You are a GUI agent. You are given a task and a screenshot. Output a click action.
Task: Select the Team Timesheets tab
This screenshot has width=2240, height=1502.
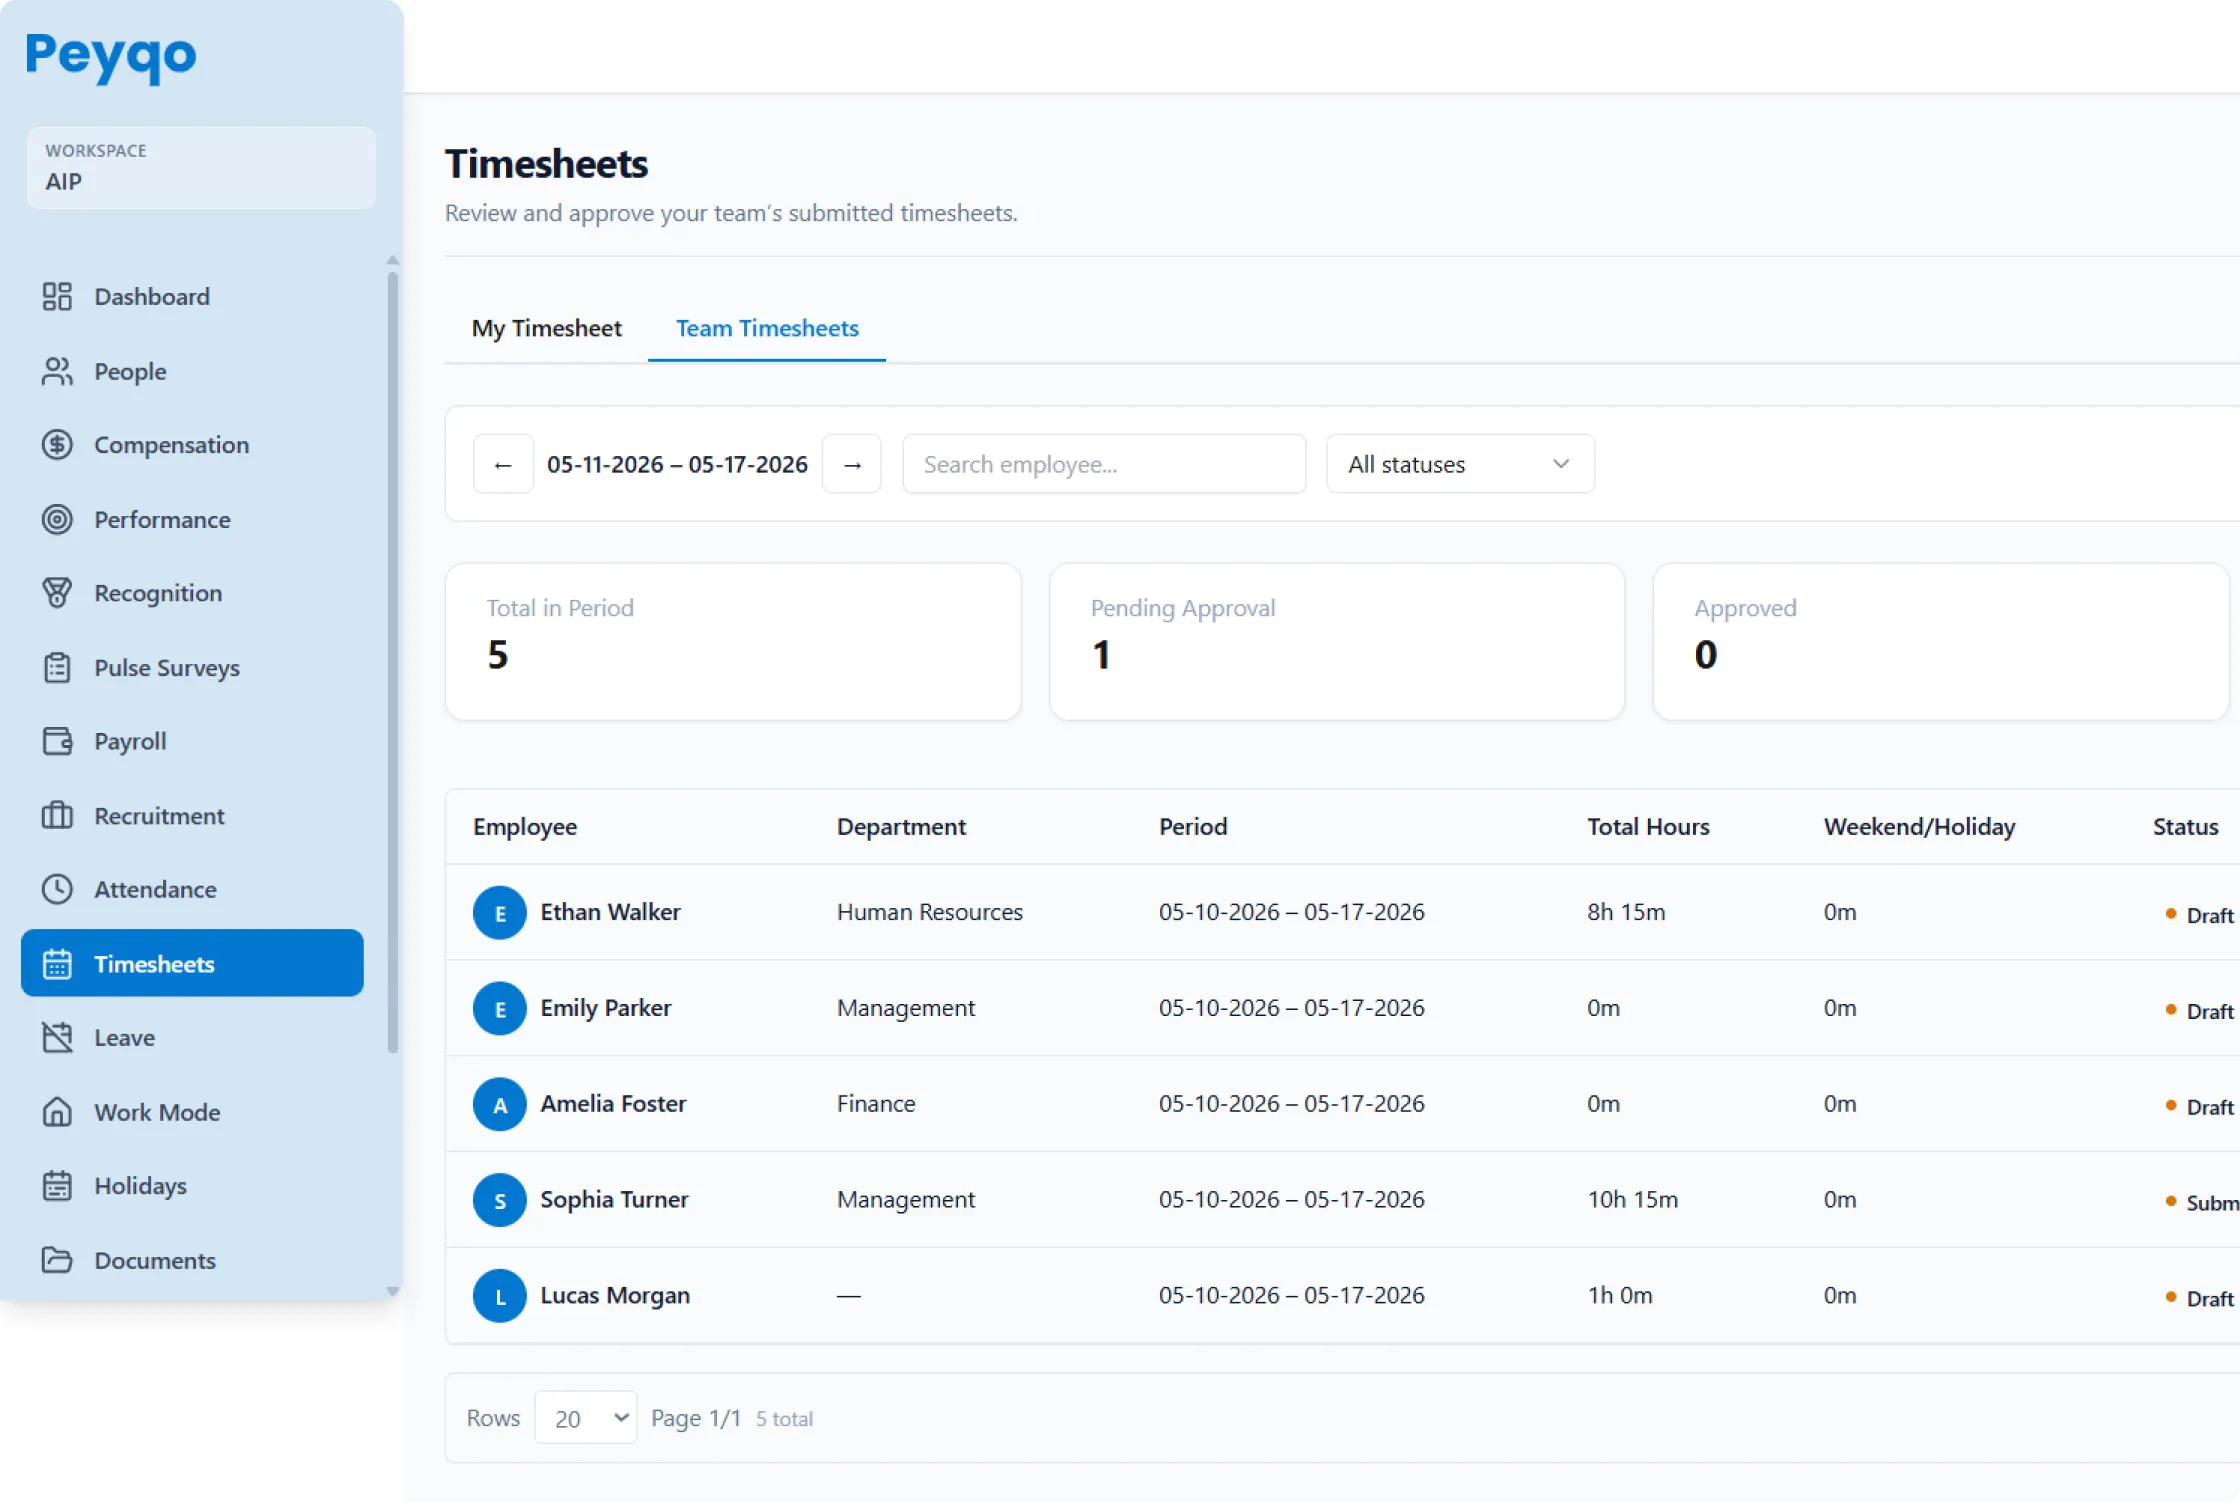point(767,328)
